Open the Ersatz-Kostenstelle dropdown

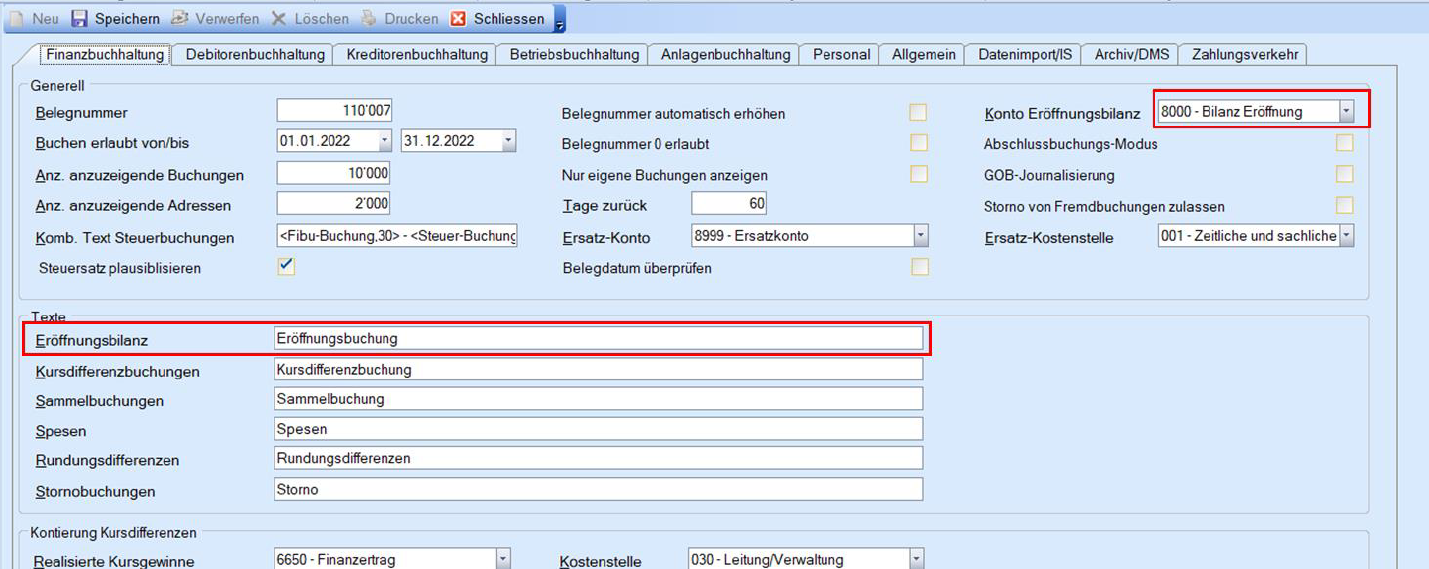tap(1346, 236)
